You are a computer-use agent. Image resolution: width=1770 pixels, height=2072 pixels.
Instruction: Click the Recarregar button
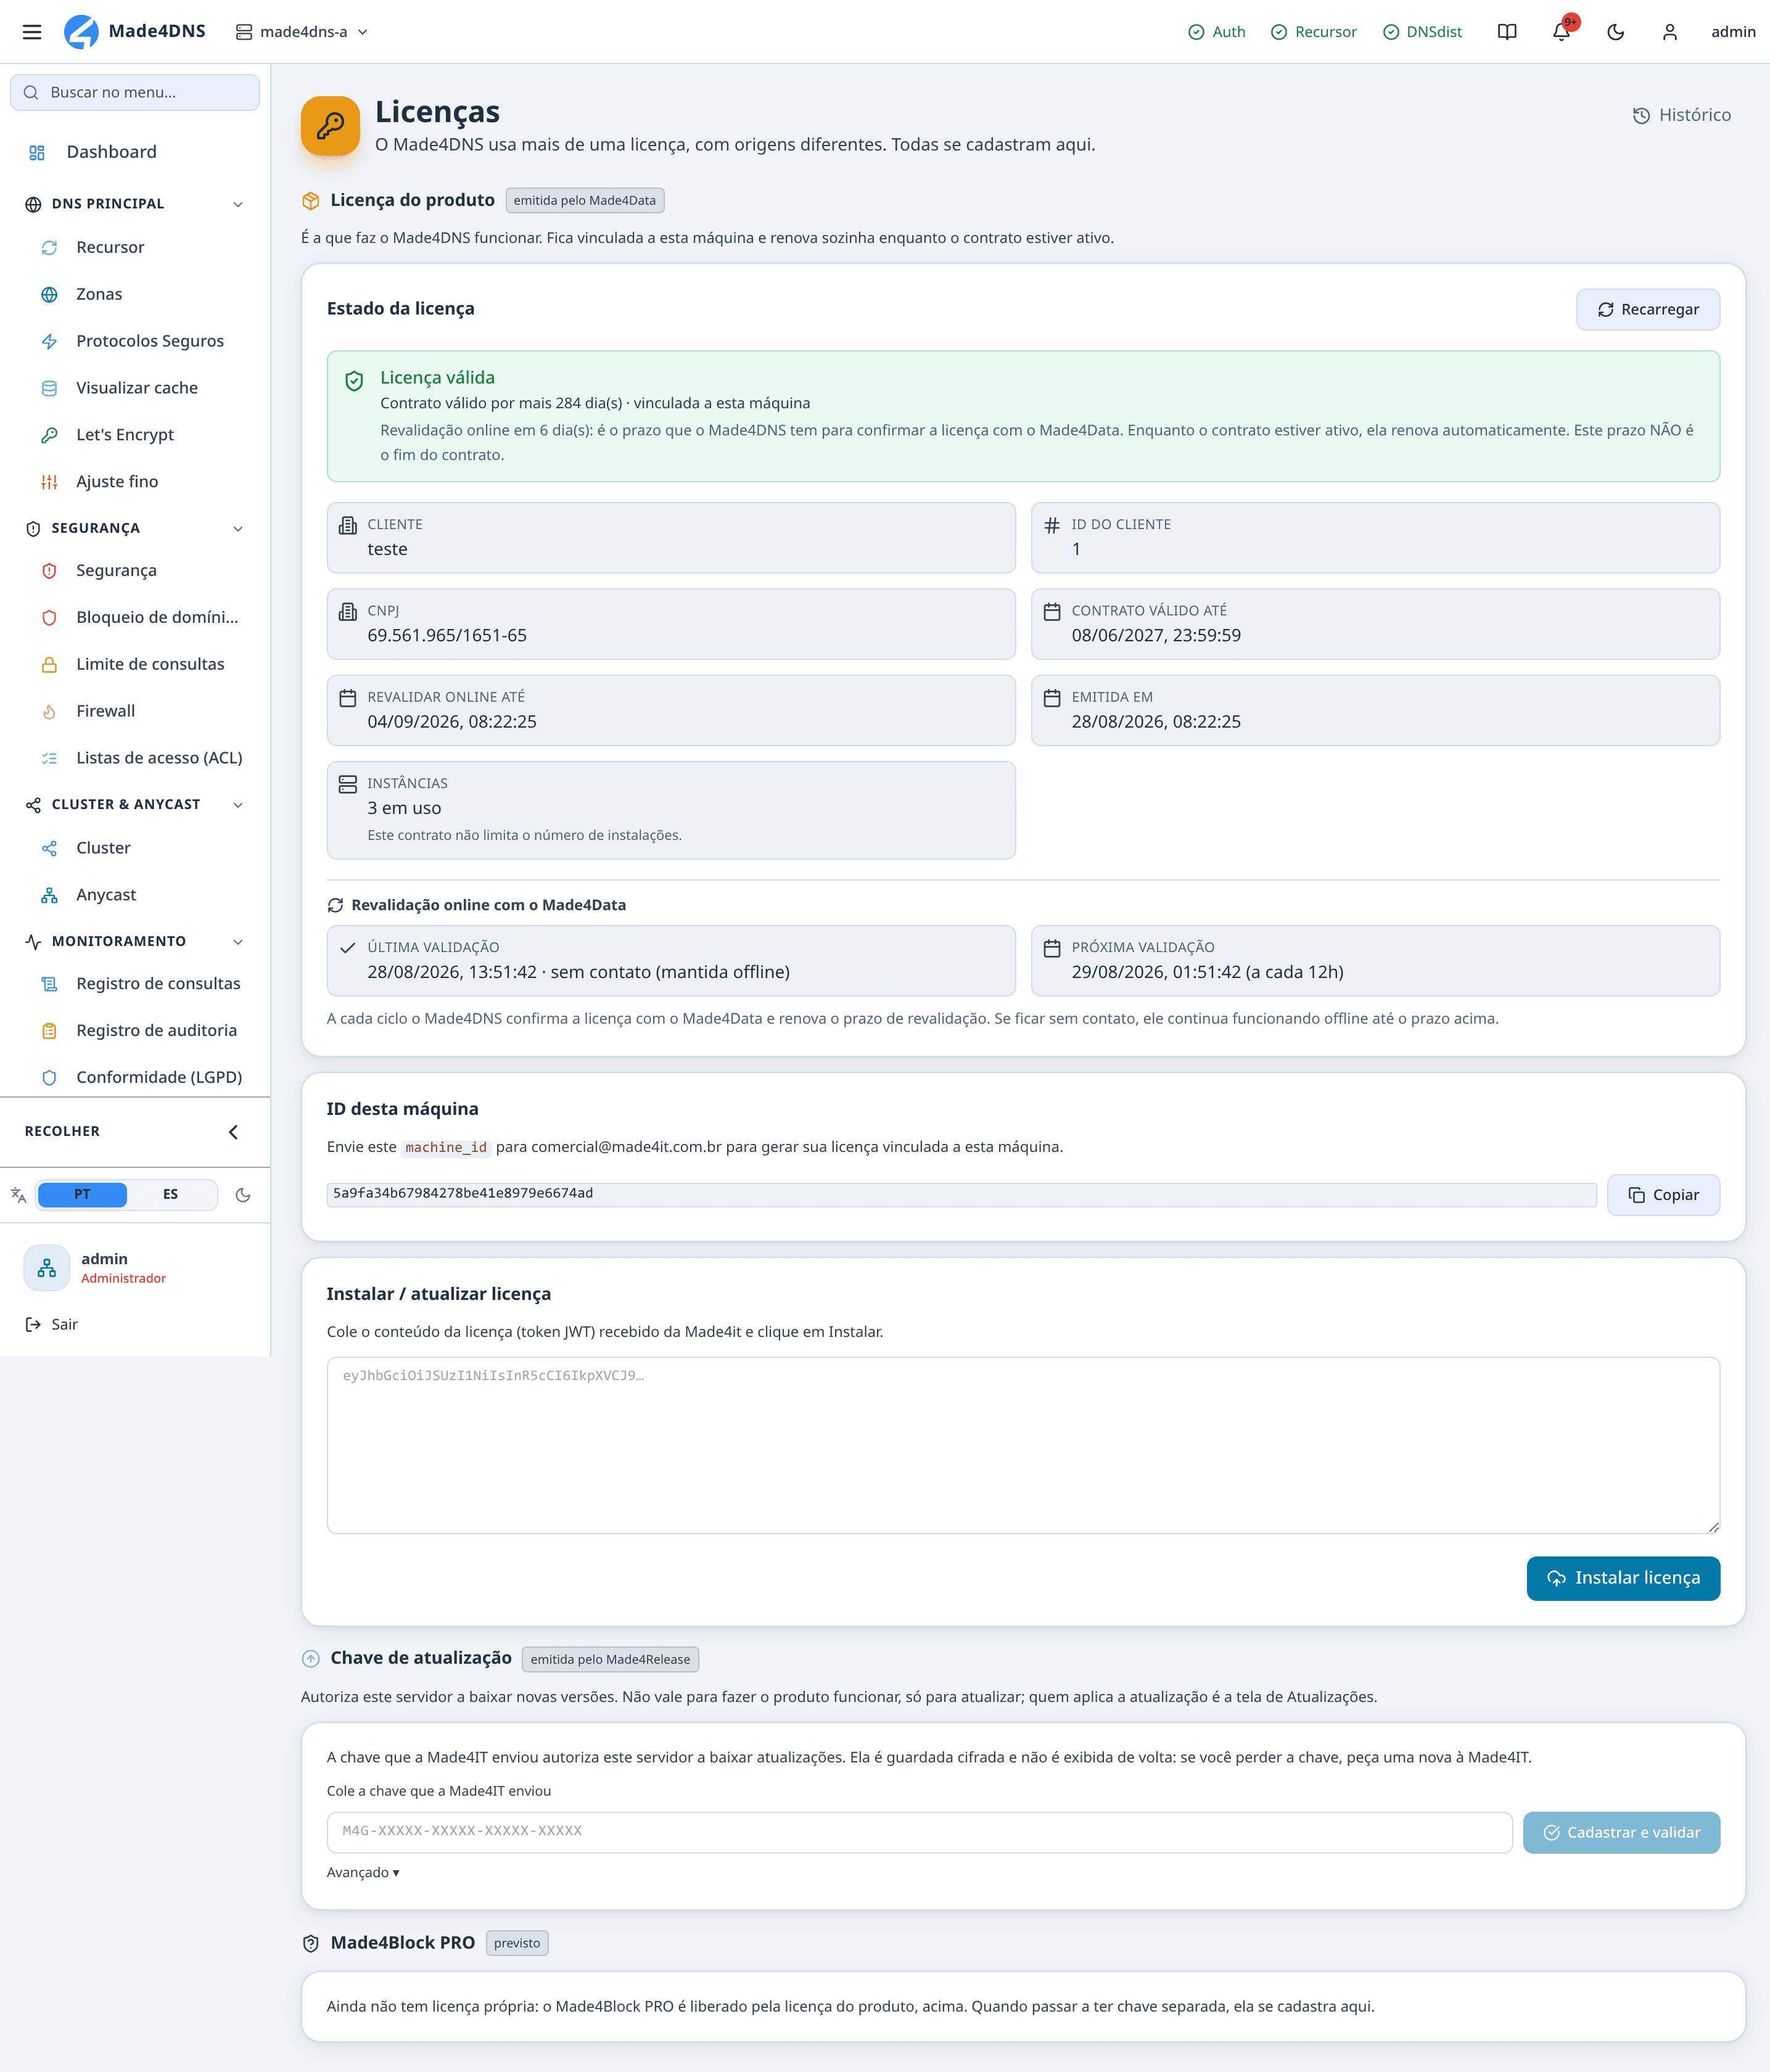(x=1648, y=309)
